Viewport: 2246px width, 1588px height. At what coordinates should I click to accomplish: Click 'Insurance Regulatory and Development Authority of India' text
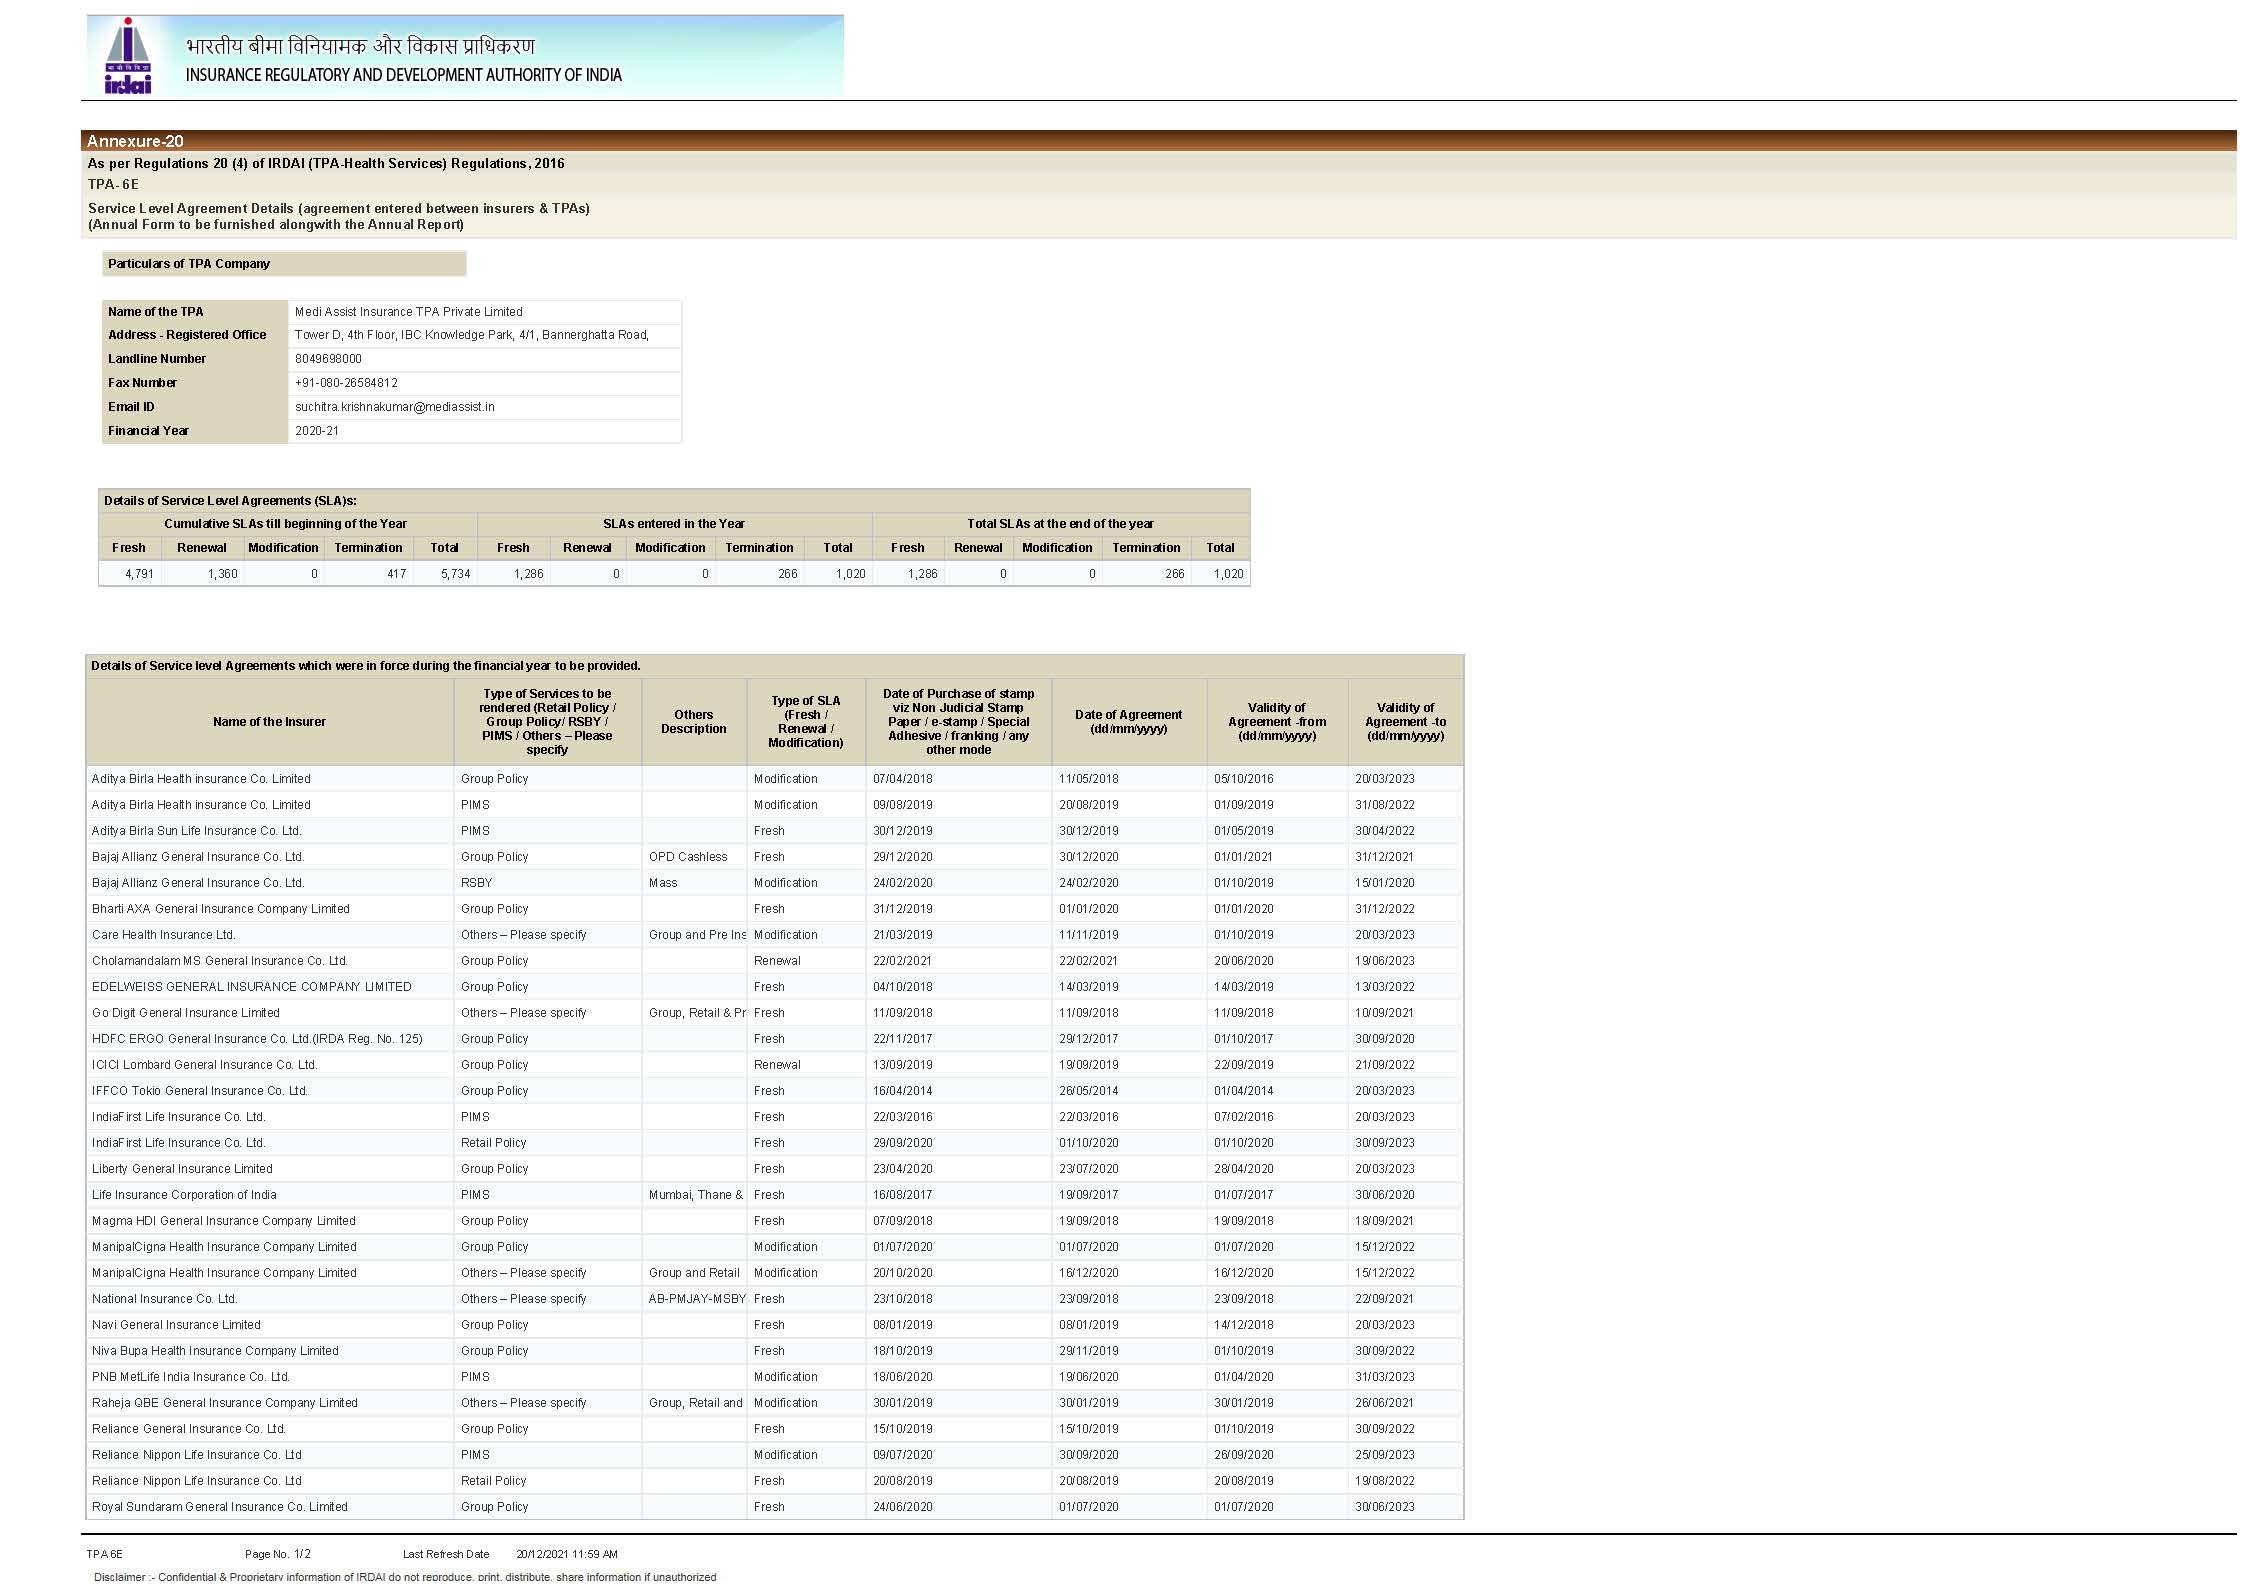tap(403, 75)
